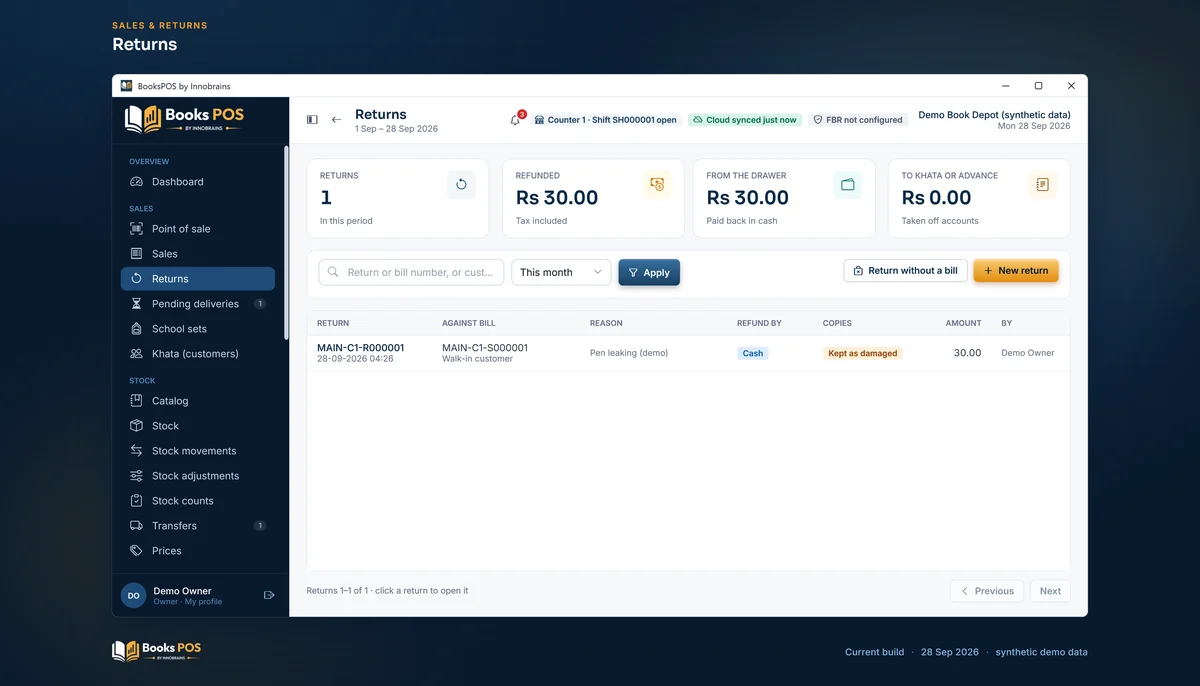
Task: Click the Transfers truck icon
Action: click(137, 526)
